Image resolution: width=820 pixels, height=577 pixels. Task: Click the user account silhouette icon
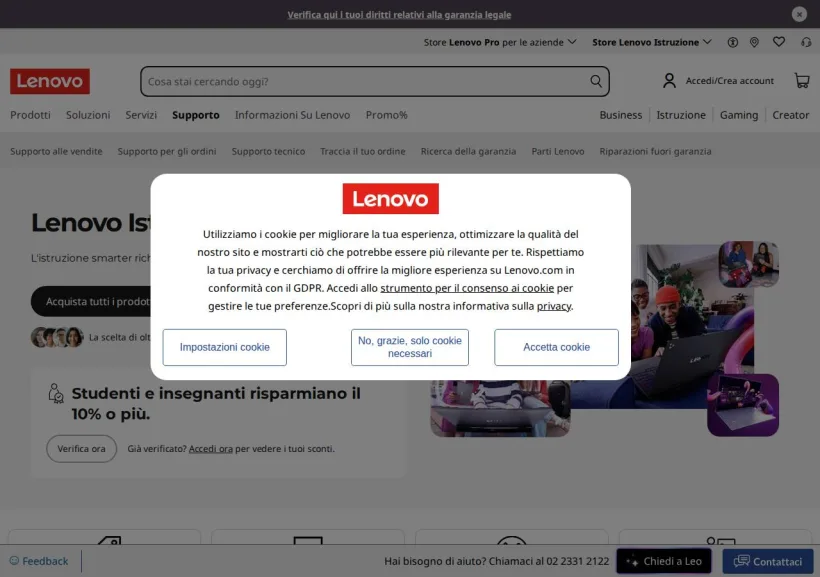pyautogui.click(x=669, y=81)
